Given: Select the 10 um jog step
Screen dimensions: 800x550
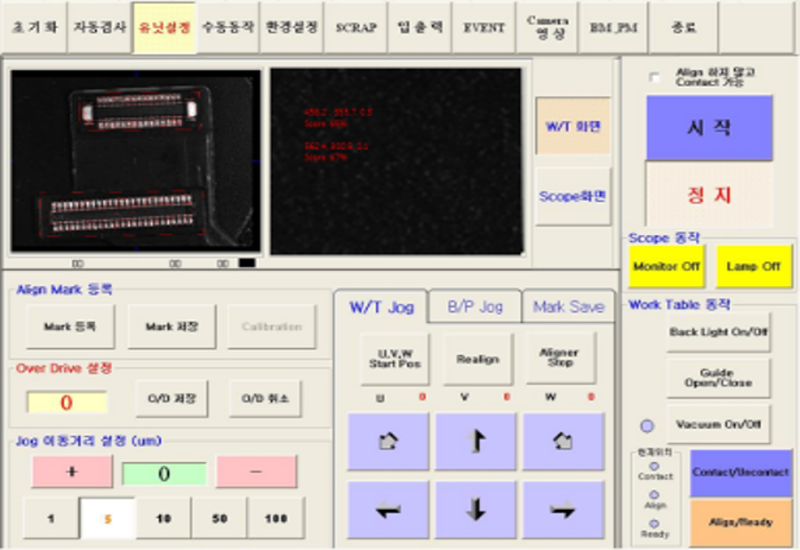Looking at the screenshot, I should [162, 518].
